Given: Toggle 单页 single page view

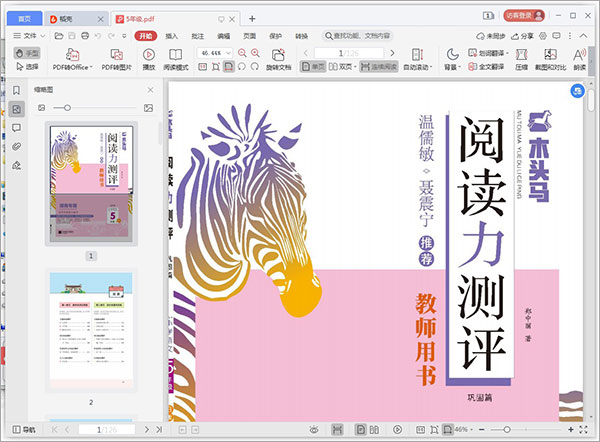Looking at the screenshot, I should click(x=314, y=66).
